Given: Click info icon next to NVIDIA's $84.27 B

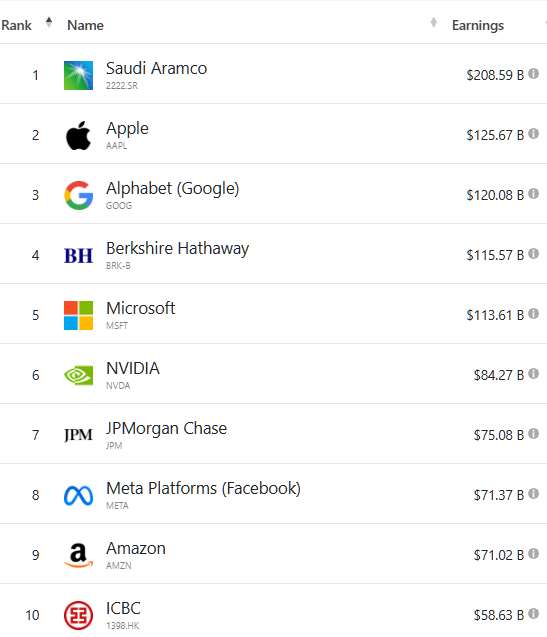Looking at the screenshot, I should [534, 374].
